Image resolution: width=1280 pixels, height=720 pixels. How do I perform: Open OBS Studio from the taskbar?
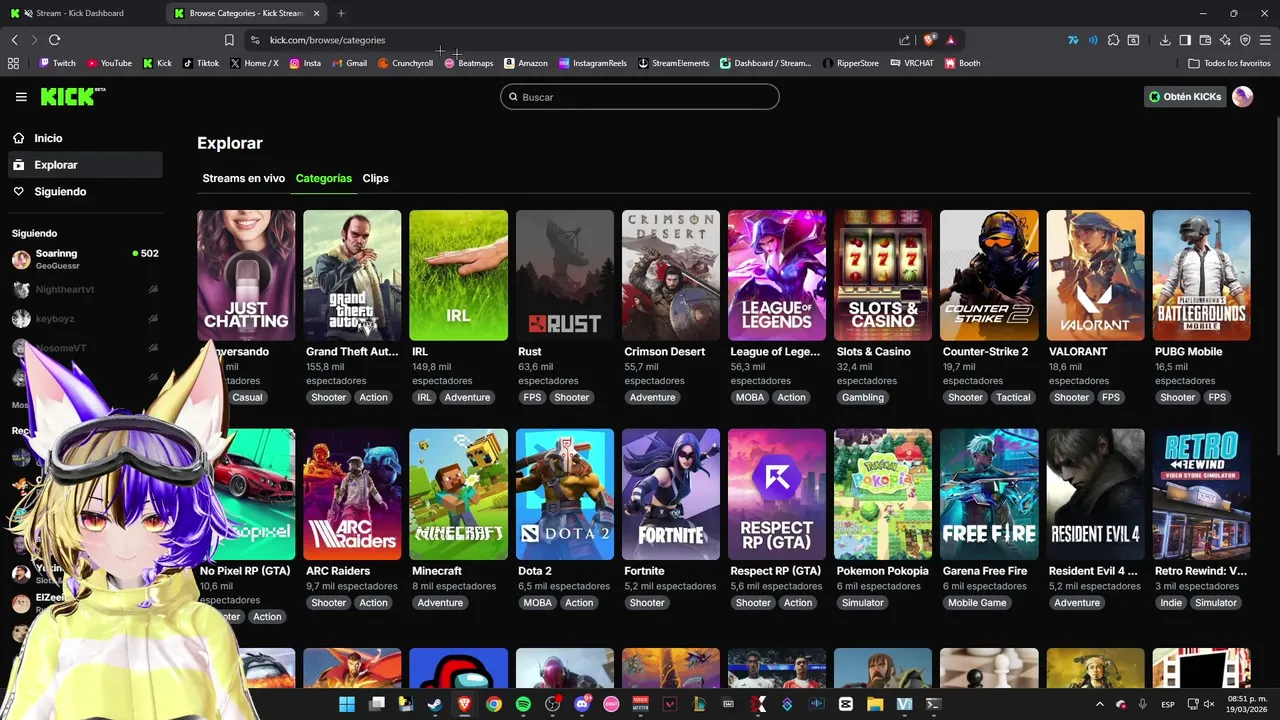(x=552, y=704)
